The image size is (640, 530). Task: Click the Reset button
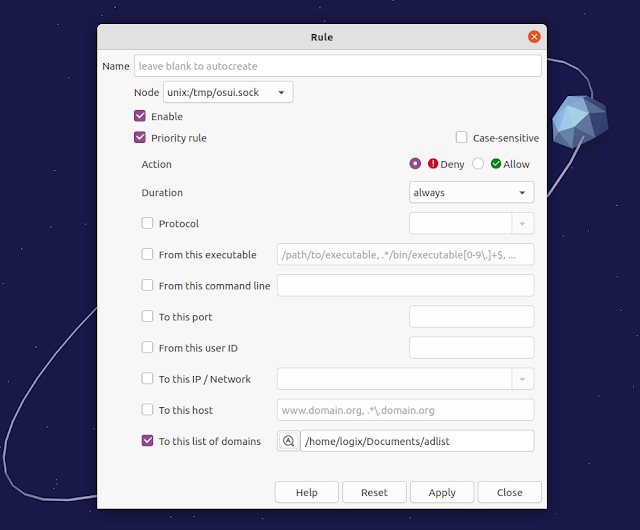tap(374, 492)
